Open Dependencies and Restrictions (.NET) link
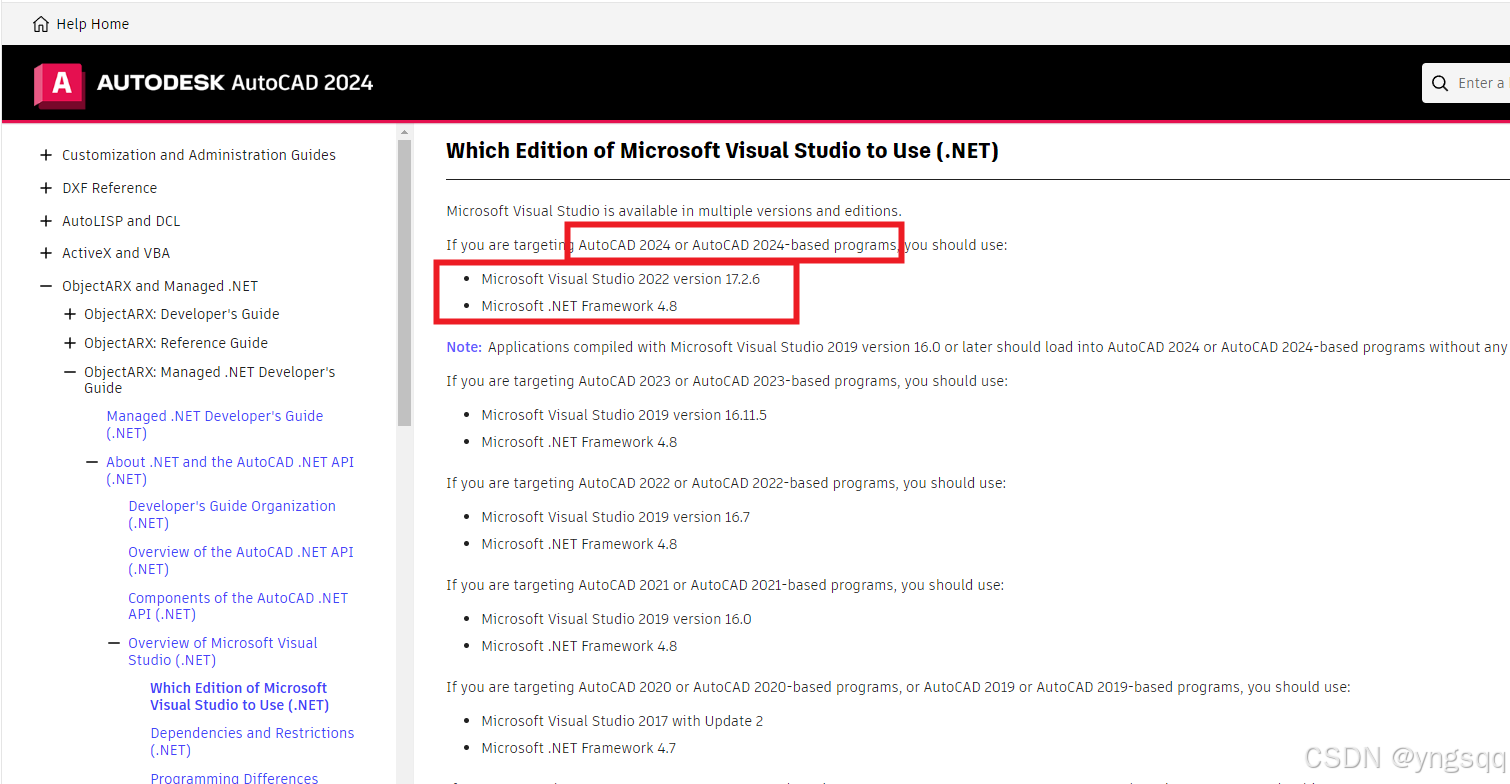 tap(252, 741)
